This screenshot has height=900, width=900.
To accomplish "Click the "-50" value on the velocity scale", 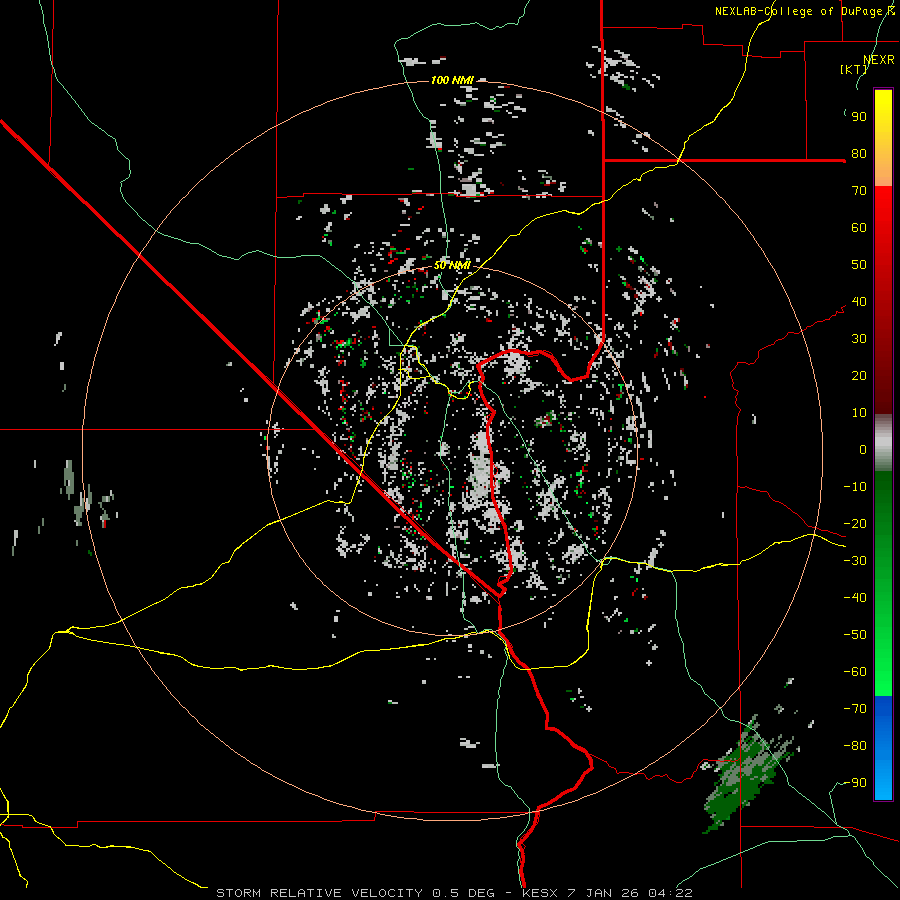I will point(855,634).
